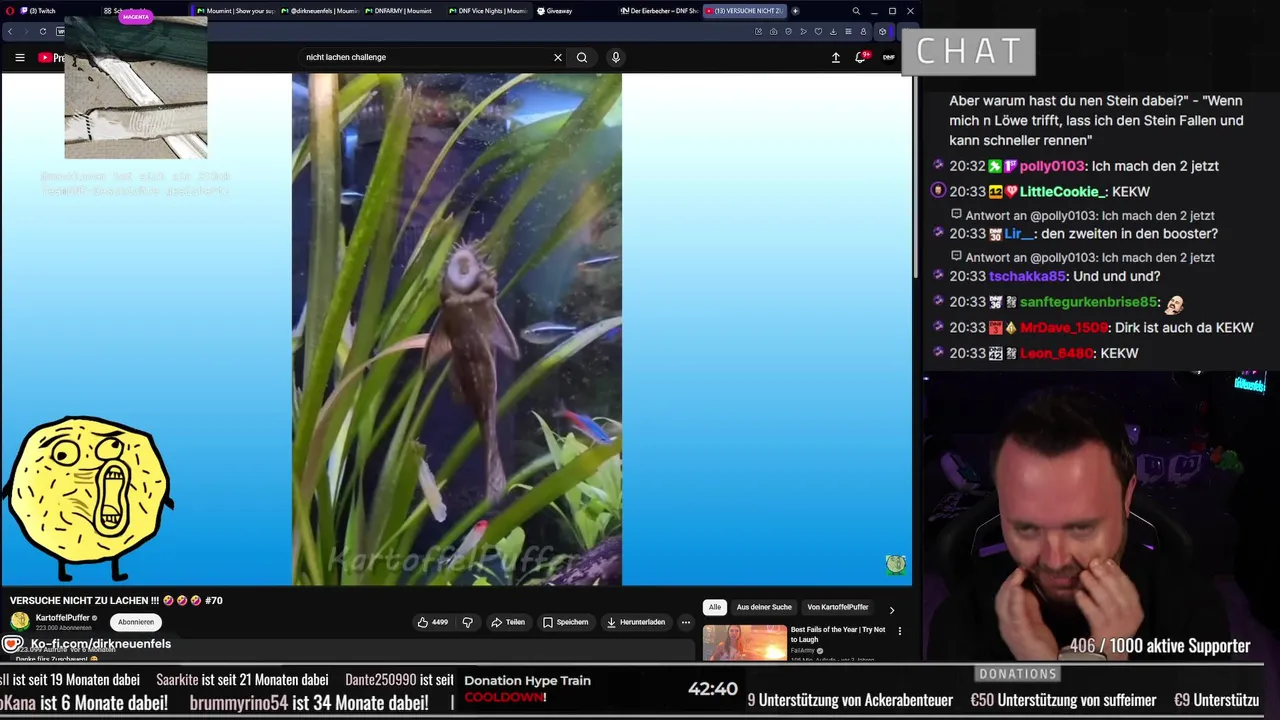Clear the YouTube search field text

click(558, 57)
